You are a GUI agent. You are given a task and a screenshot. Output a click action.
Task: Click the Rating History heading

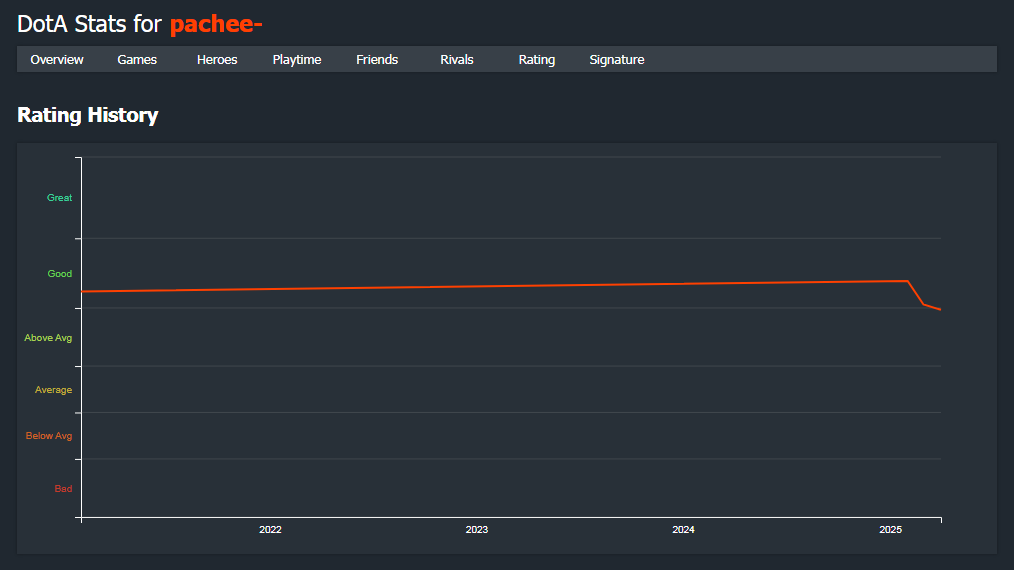[88, 115]
